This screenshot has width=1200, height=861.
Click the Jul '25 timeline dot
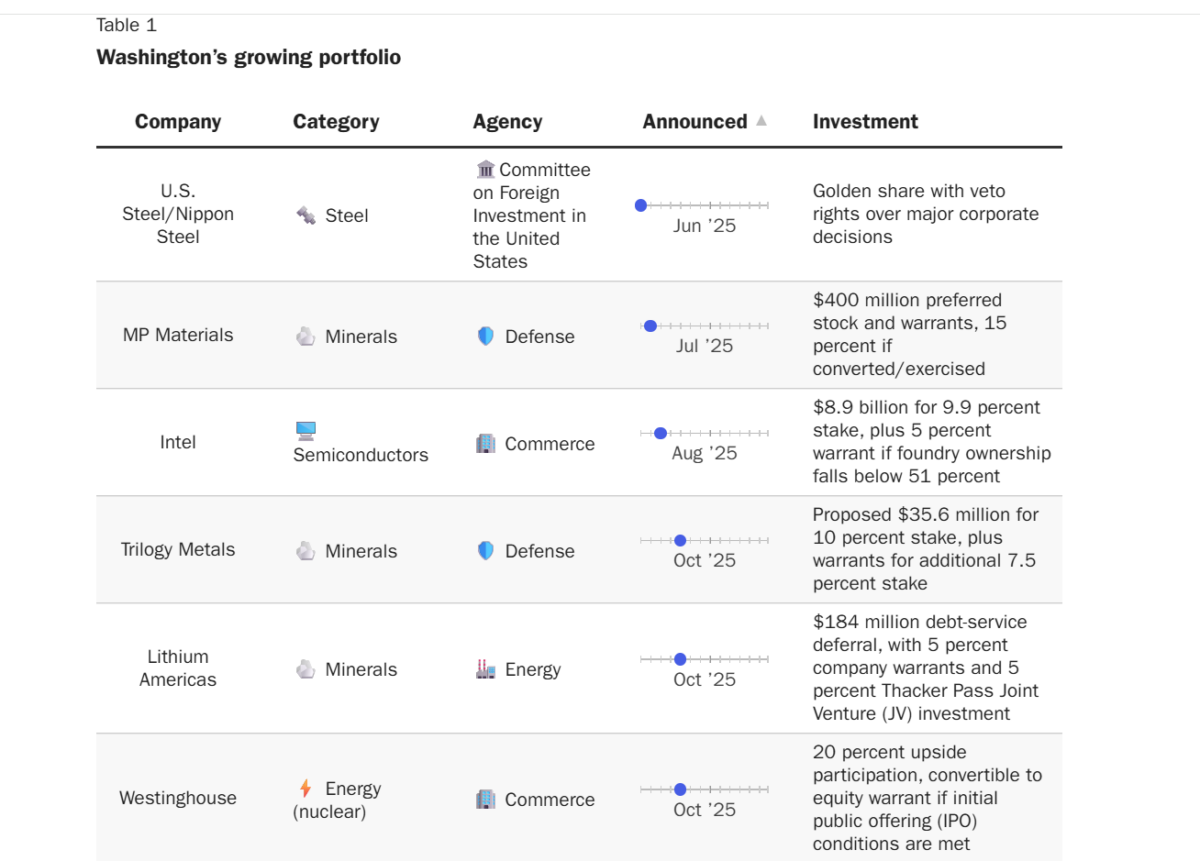(x=651, y=326)
